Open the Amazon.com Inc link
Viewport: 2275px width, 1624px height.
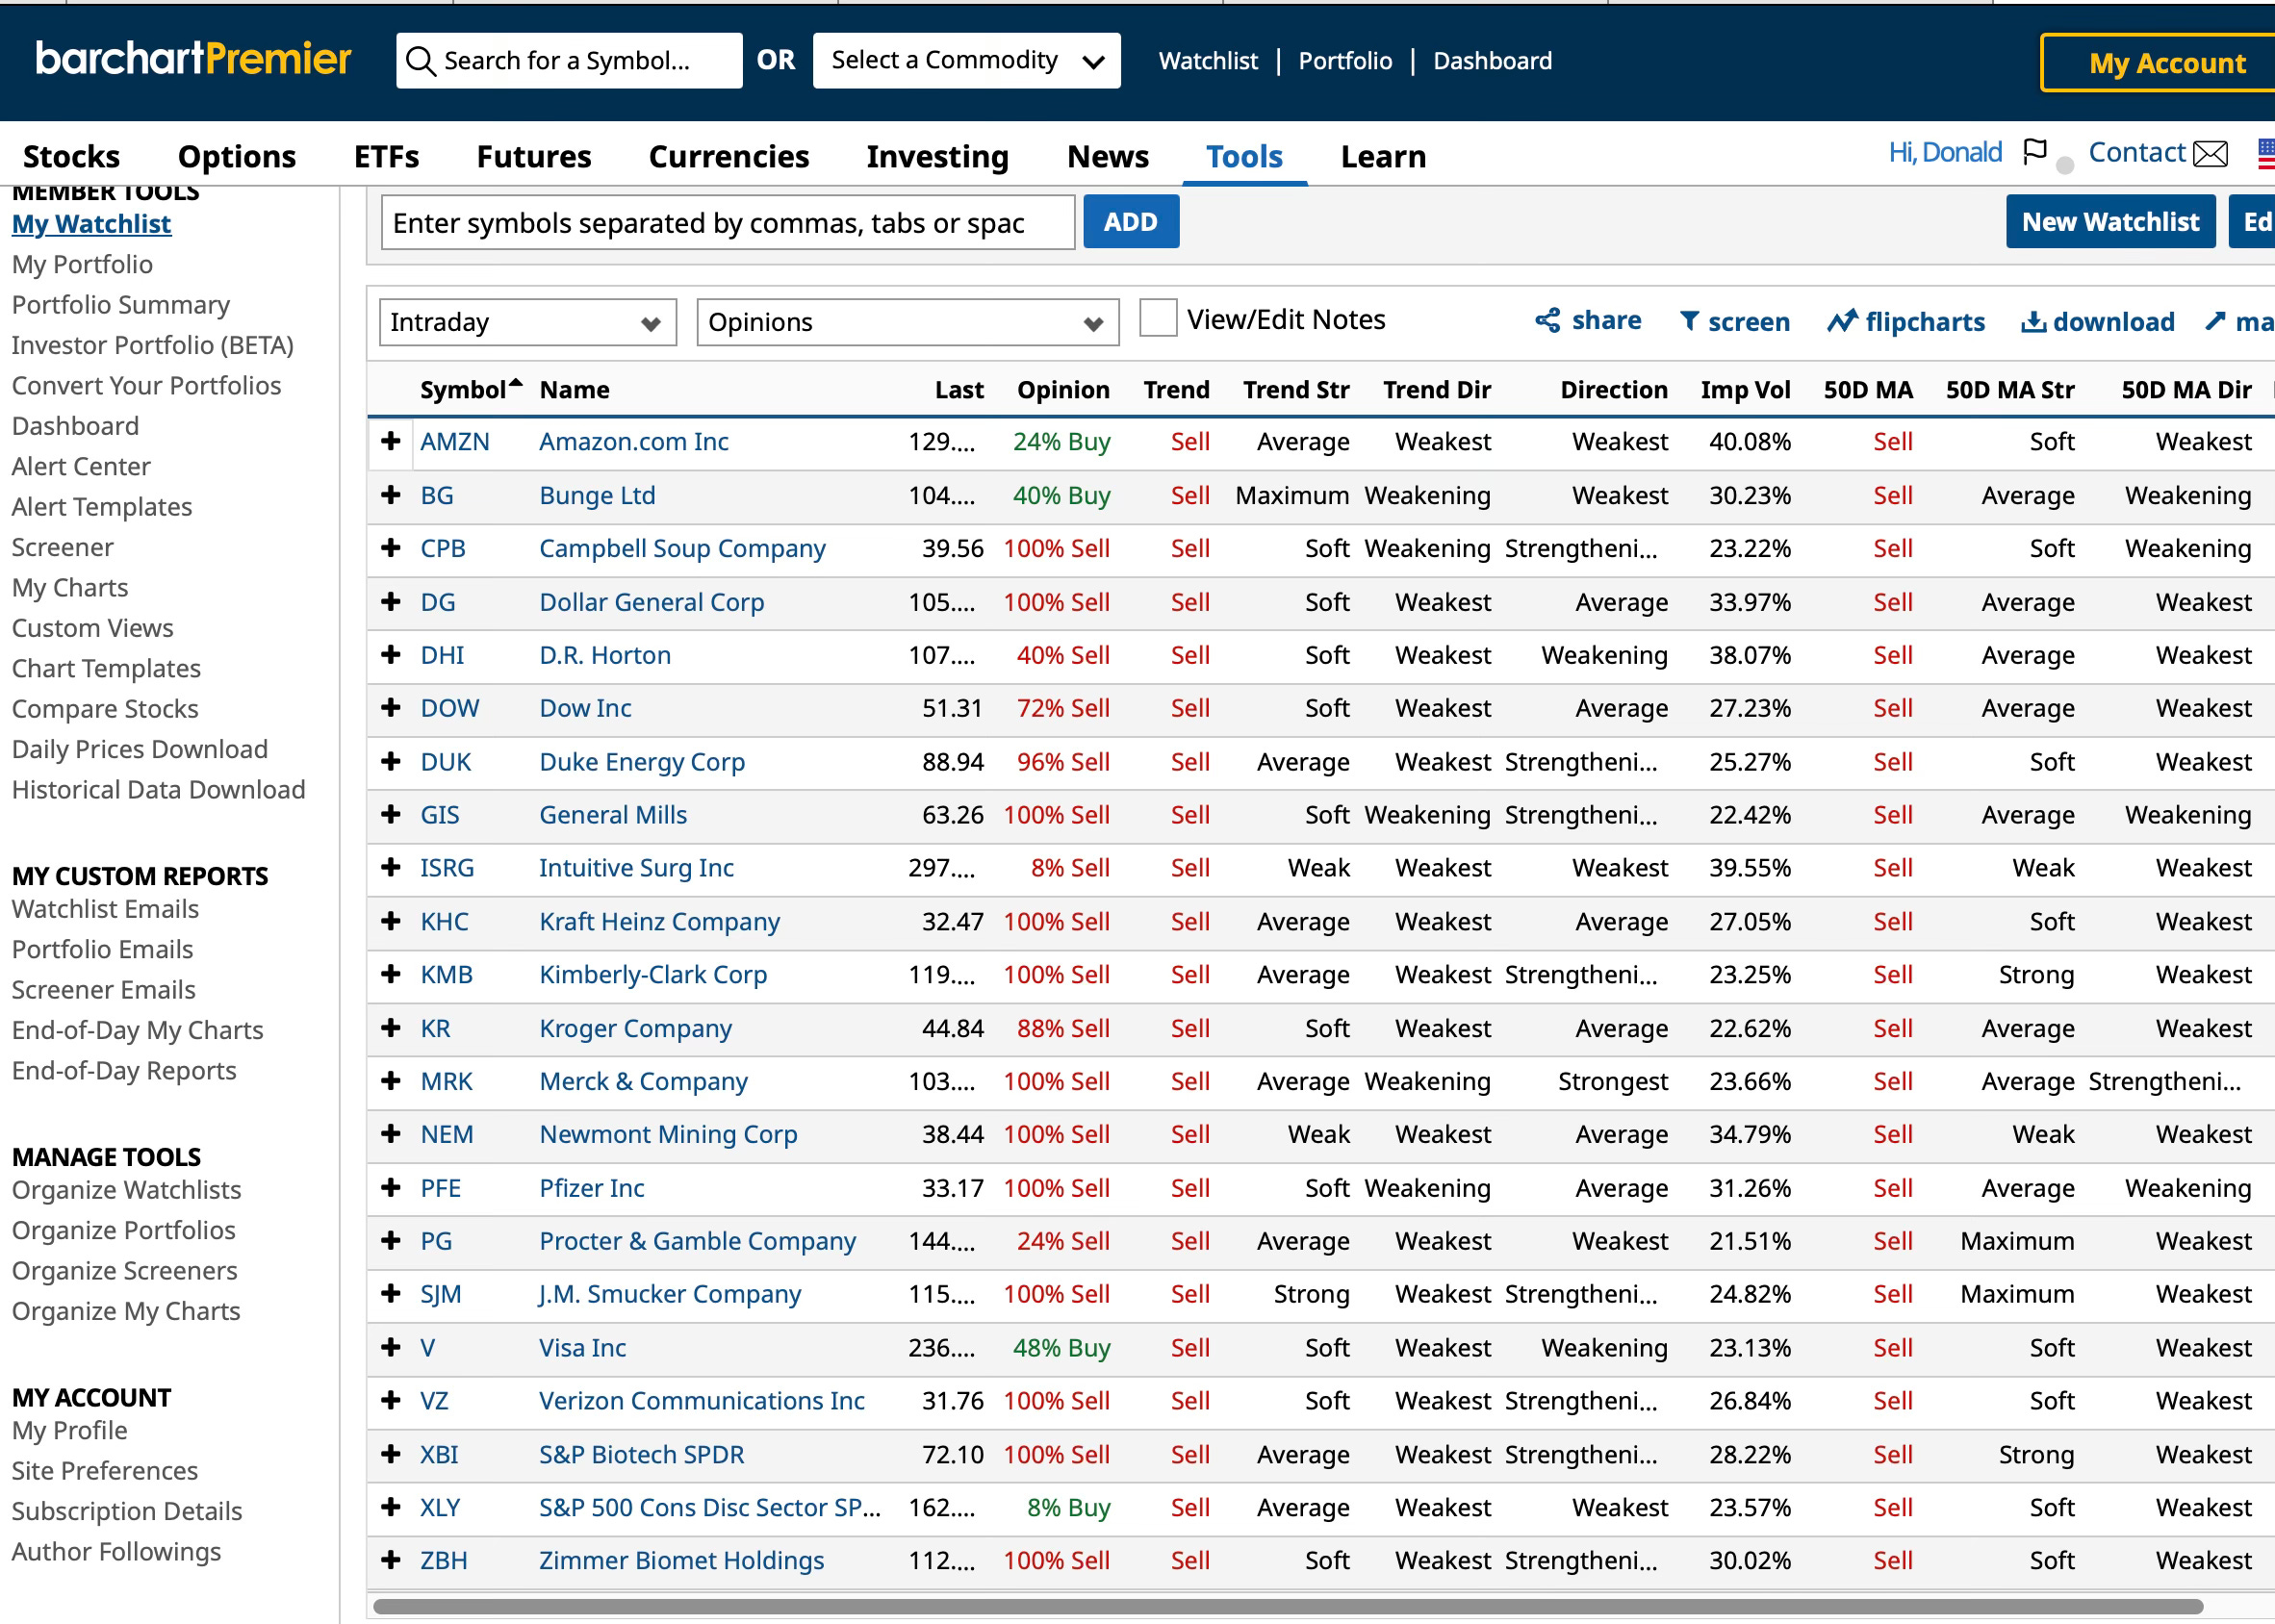tap(634, 441)
